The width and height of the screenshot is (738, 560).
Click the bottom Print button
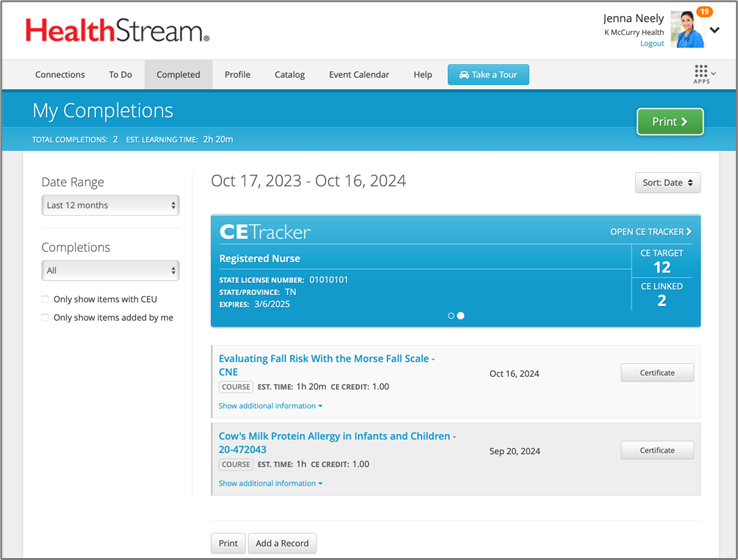tap(228, 543)
